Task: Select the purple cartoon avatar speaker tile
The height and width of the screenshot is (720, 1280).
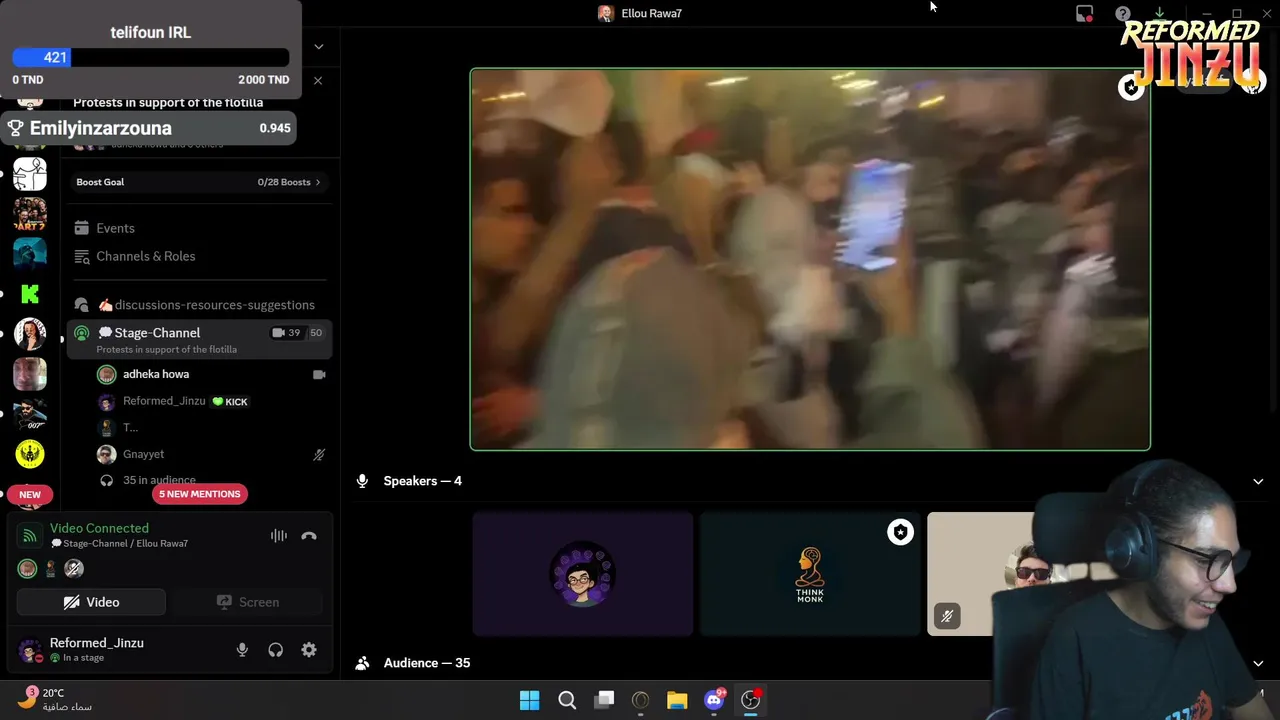Action: click(583, 574)
